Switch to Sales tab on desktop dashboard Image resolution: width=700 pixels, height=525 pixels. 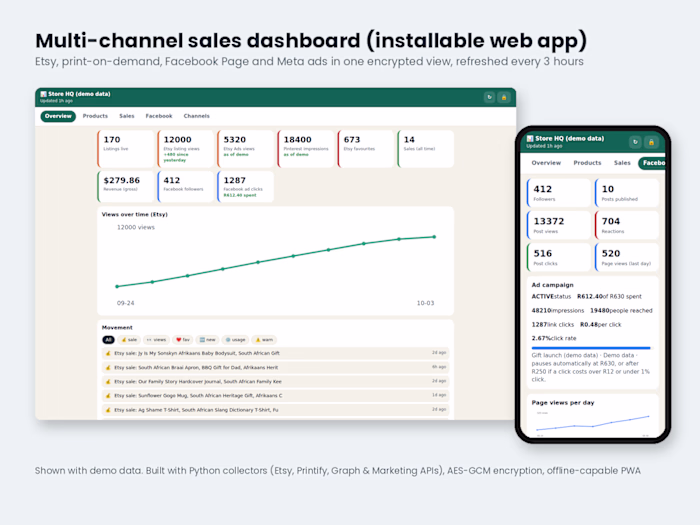pyautogui.click(x=127, y=116)
